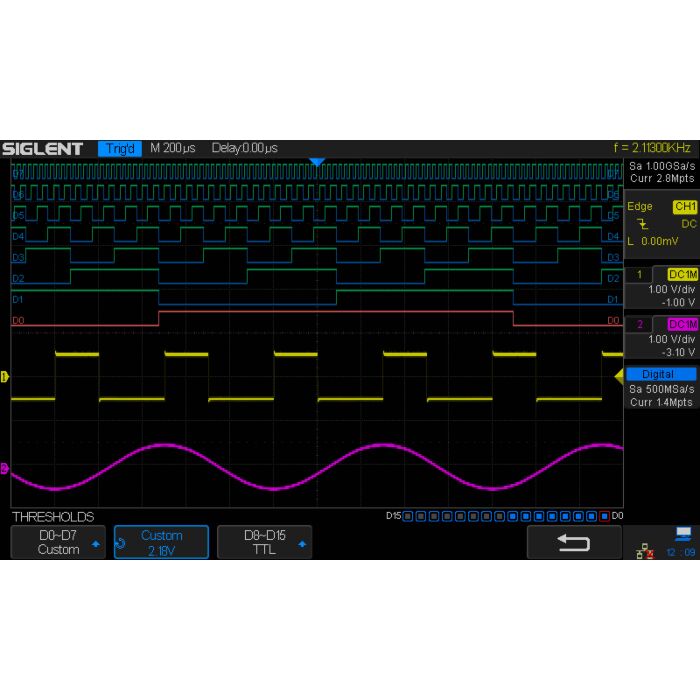700x700 pixels.
Task: Toggle the Trig'd trigger status indicator
Action: 119,149
